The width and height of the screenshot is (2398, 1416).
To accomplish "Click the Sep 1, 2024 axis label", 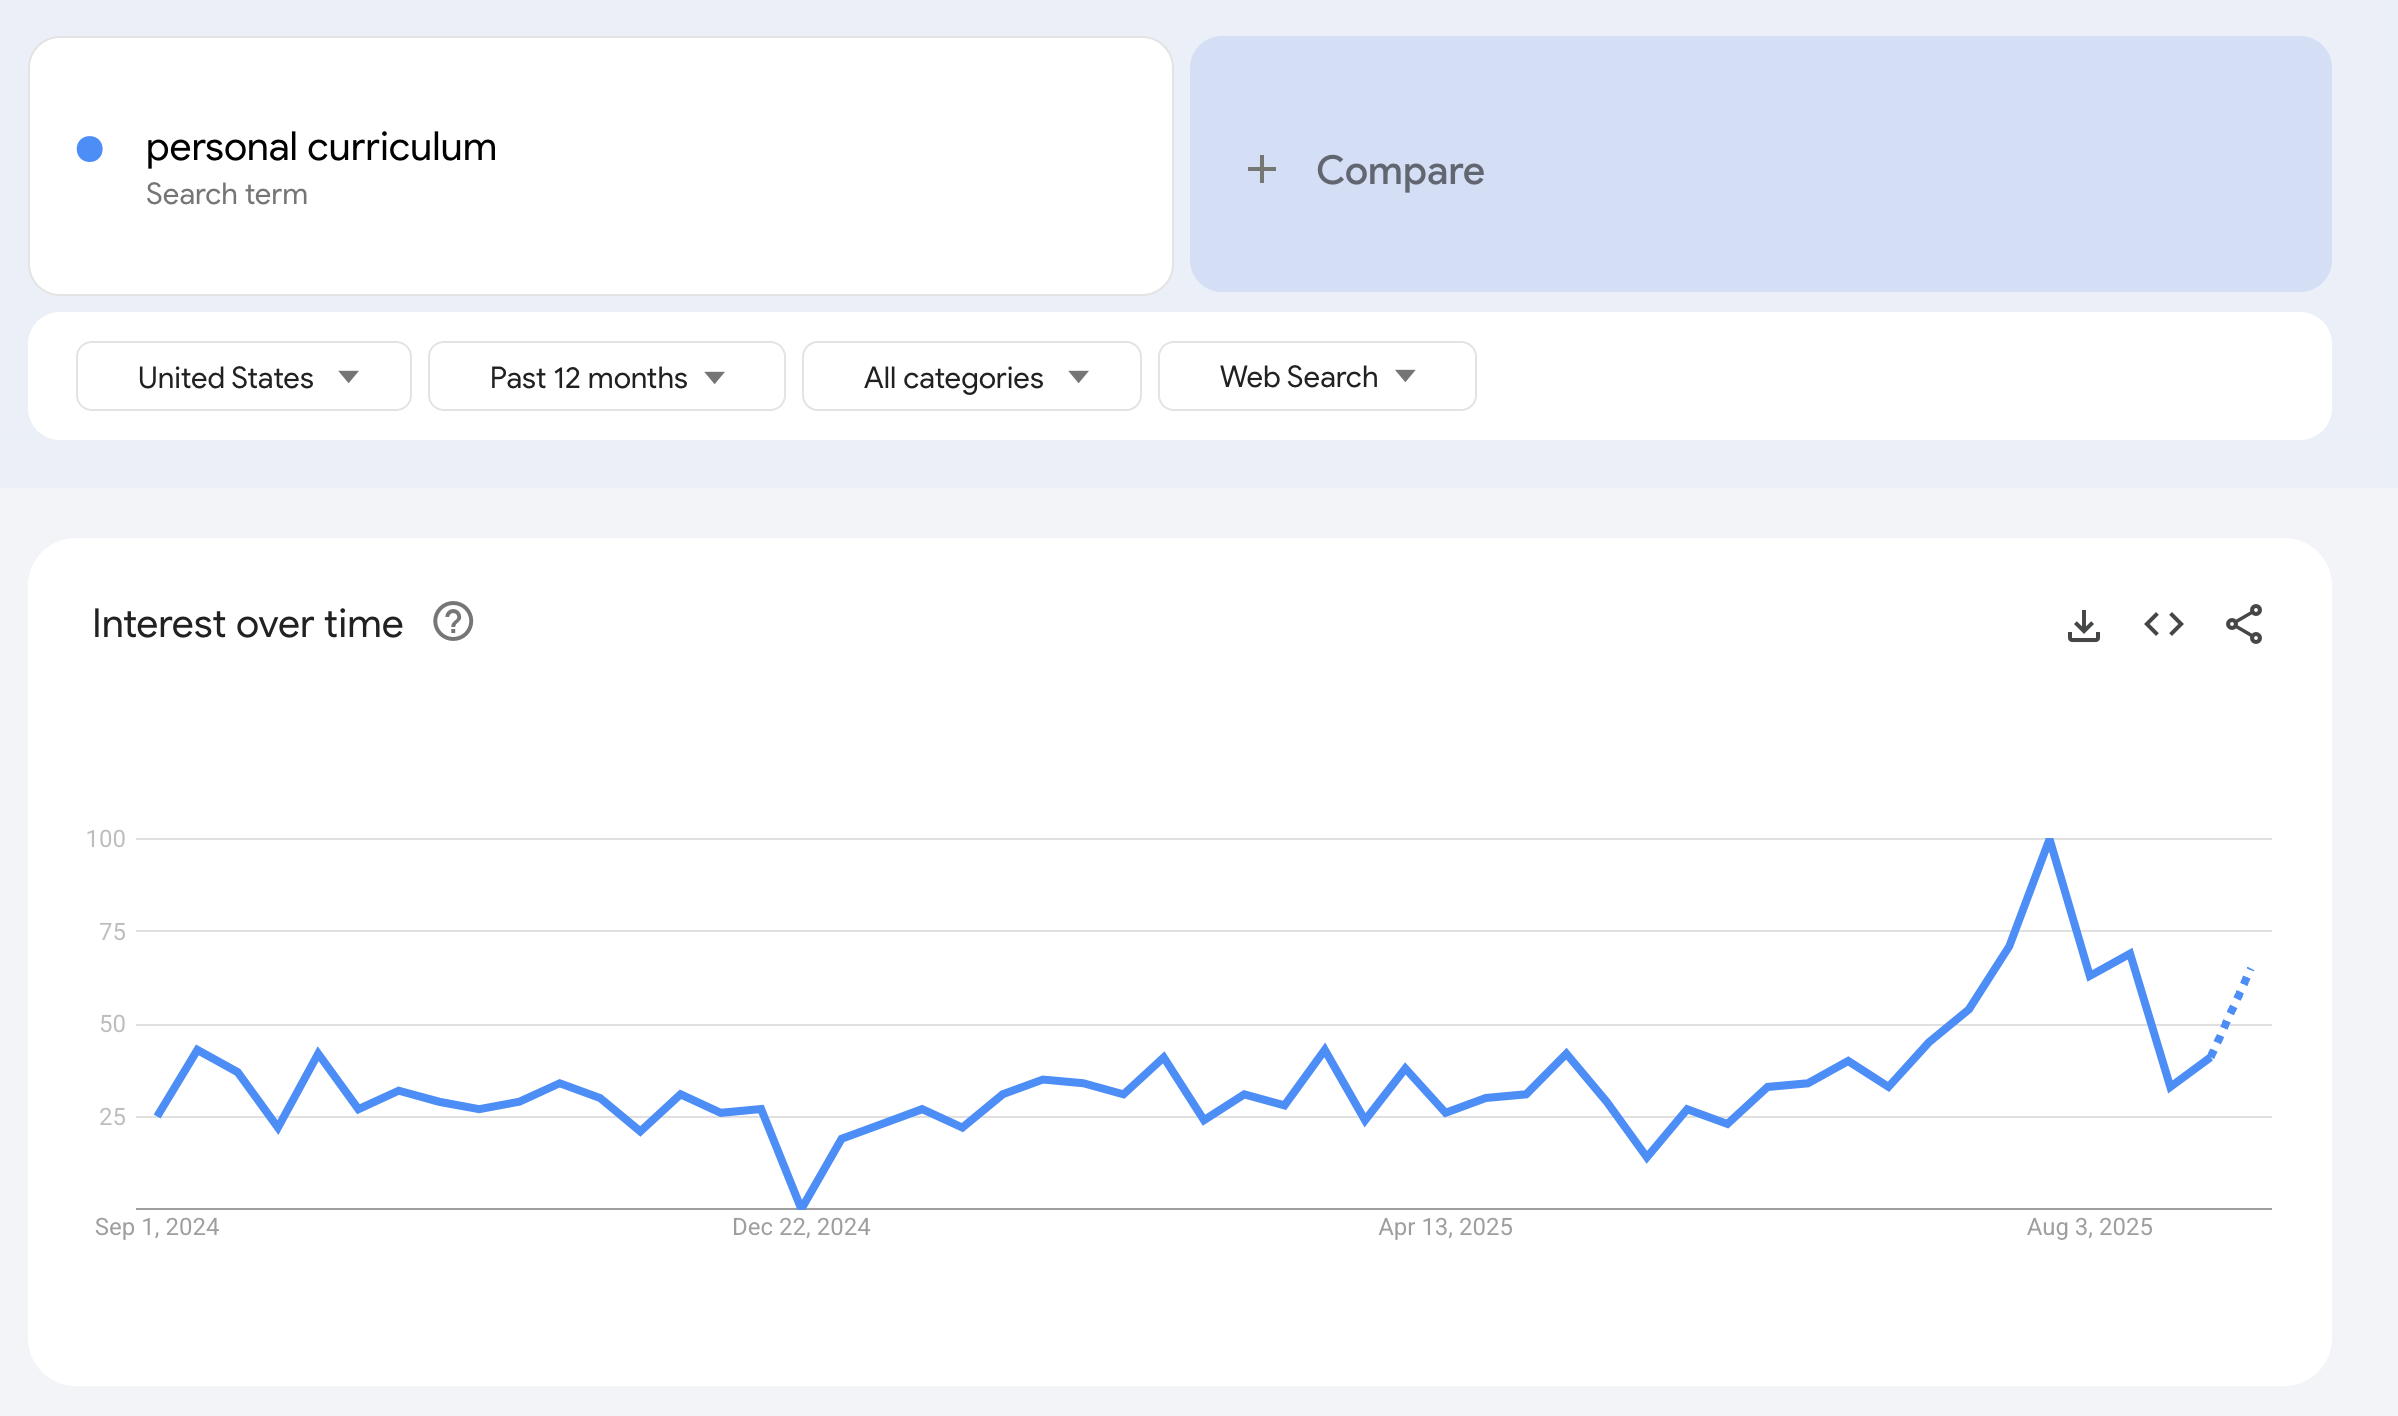I will (157, 1227).
